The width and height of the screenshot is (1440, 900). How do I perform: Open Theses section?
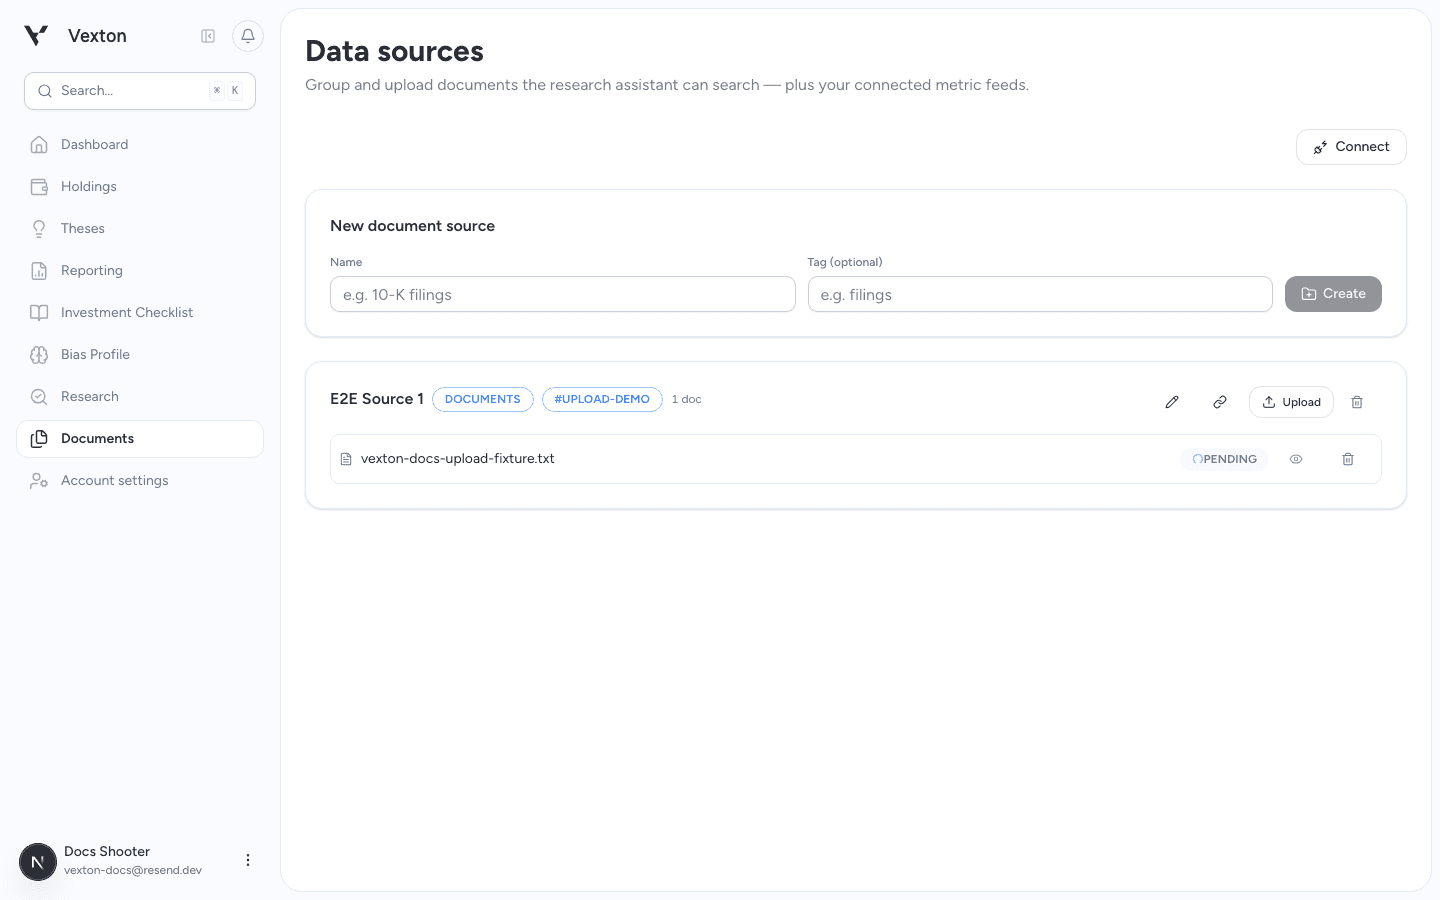pos(140,229)
